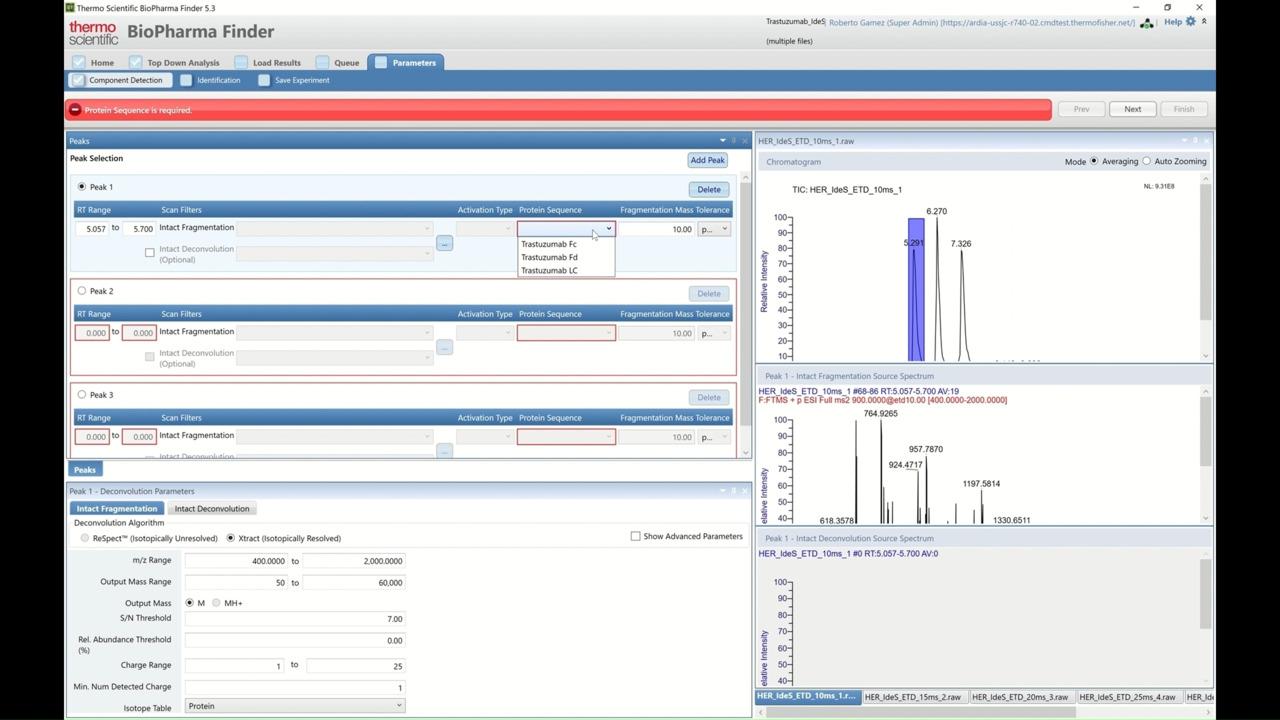1280x720 pixels.
Task: Check Show Advanced Parameters
Action: (x=635, y=537)
